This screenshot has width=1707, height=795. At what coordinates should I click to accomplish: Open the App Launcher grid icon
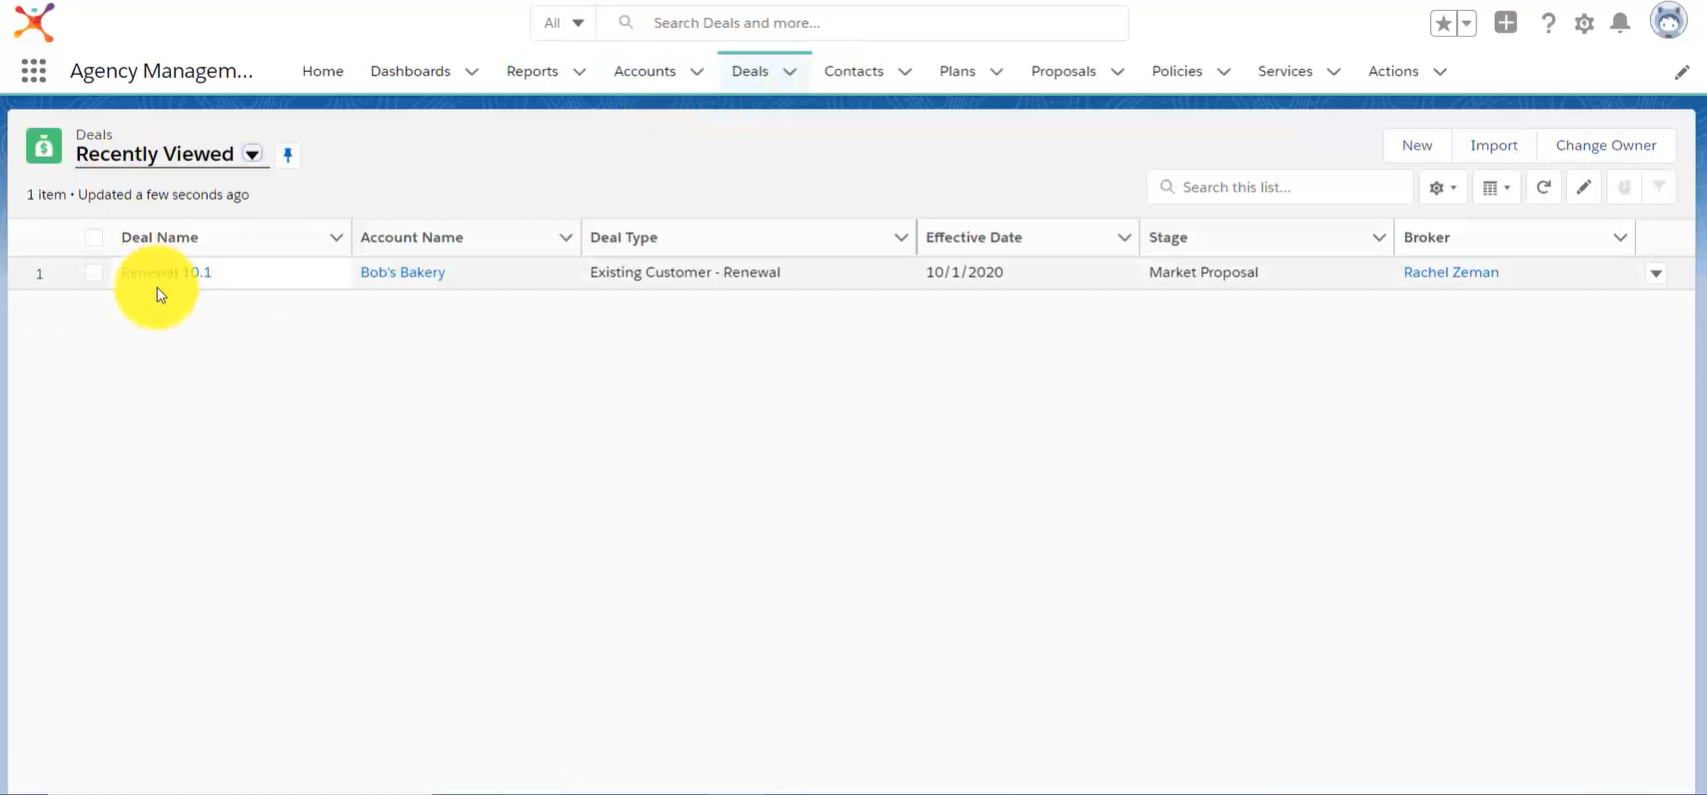(x=34, y=71)
